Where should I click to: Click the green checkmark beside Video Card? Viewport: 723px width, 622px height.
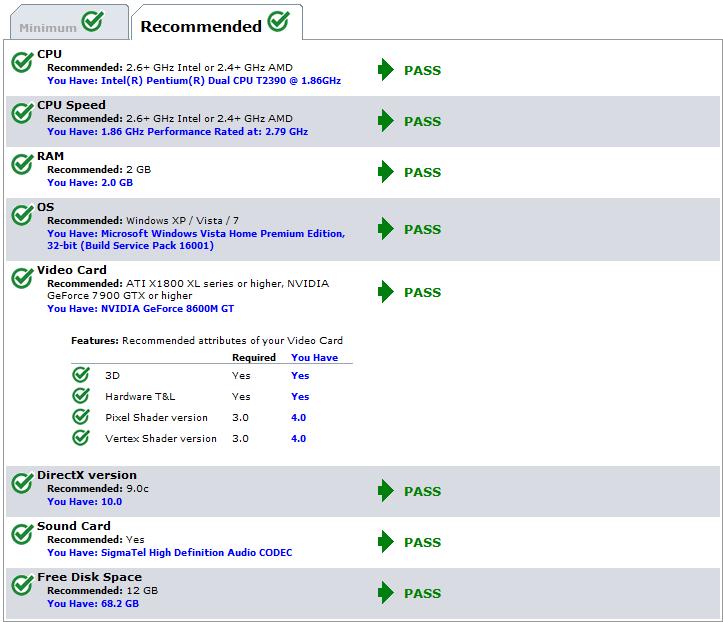pyautogui.click(x=22, y=278)
